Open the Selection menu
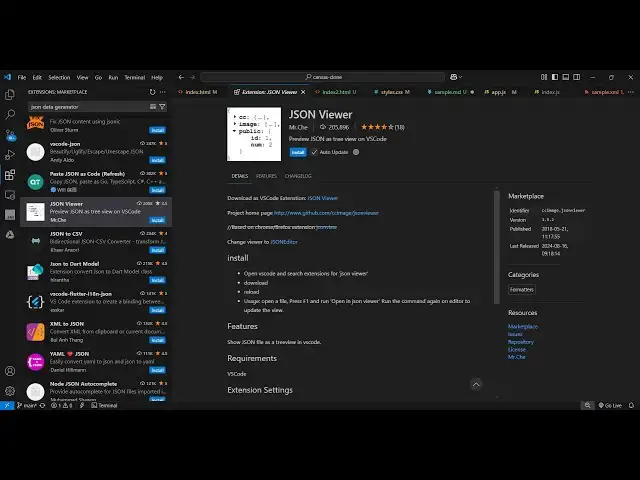This screenshot has width=640, height=480. [x=59, y=77]
